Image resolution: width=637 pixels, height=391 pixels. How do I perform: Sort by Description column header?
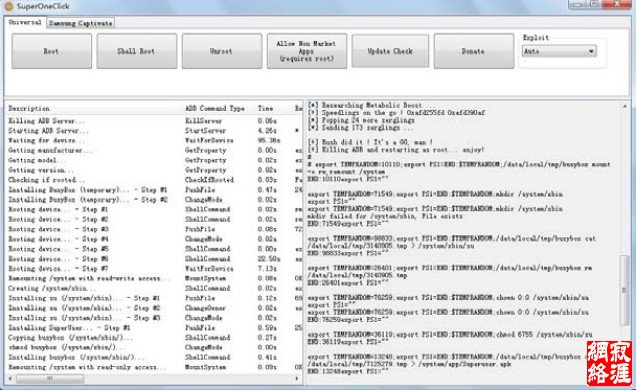[x=29, y=109]
